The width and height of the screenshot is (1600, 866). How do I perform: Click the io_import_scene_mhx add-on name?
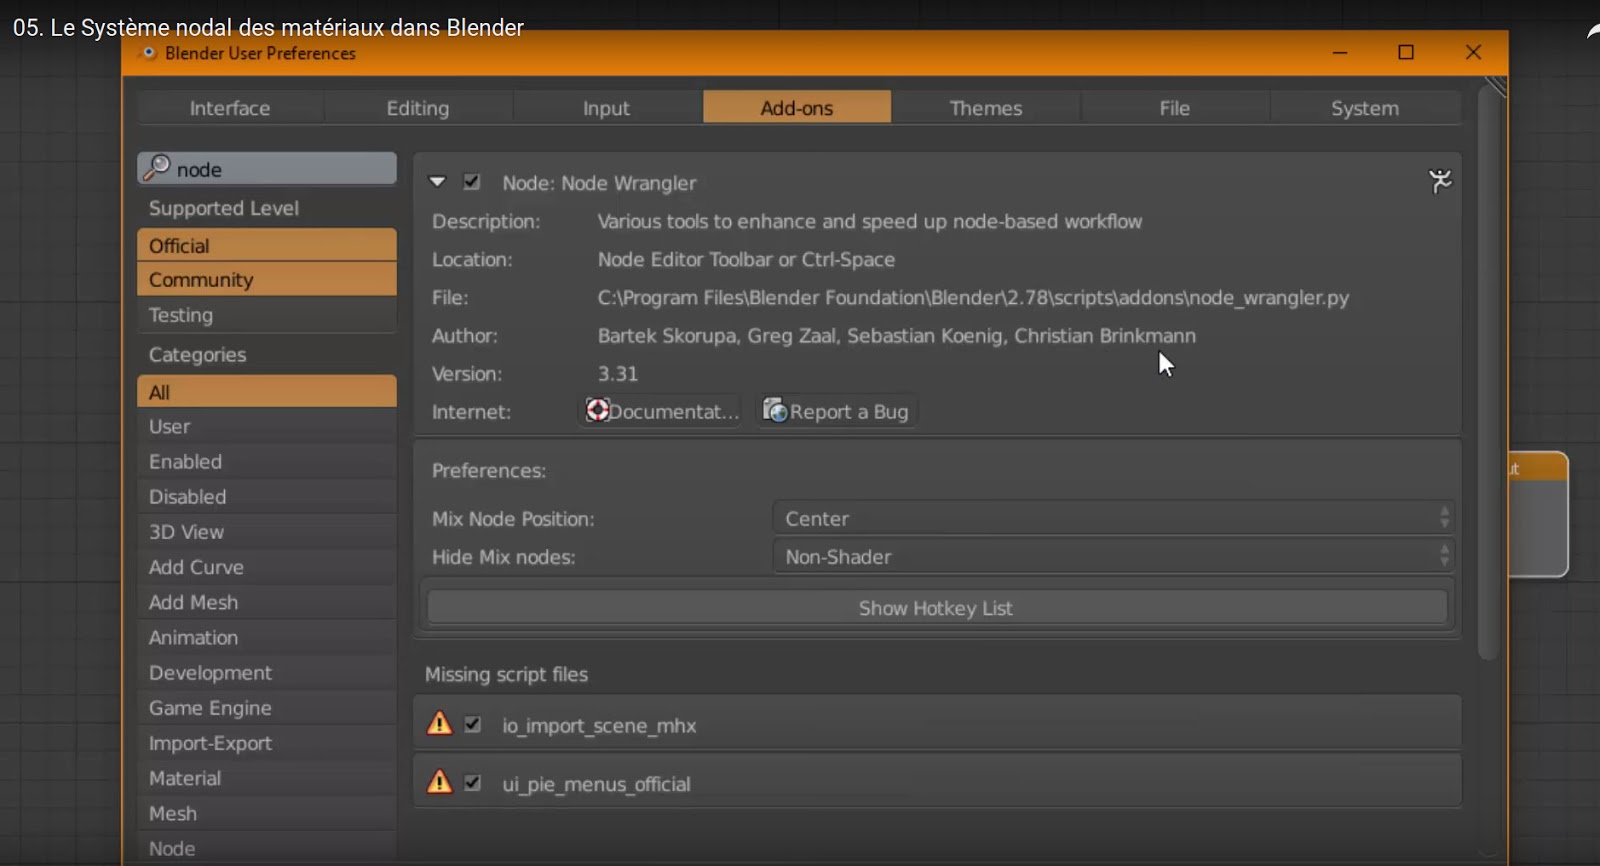[x=599, y=725]
